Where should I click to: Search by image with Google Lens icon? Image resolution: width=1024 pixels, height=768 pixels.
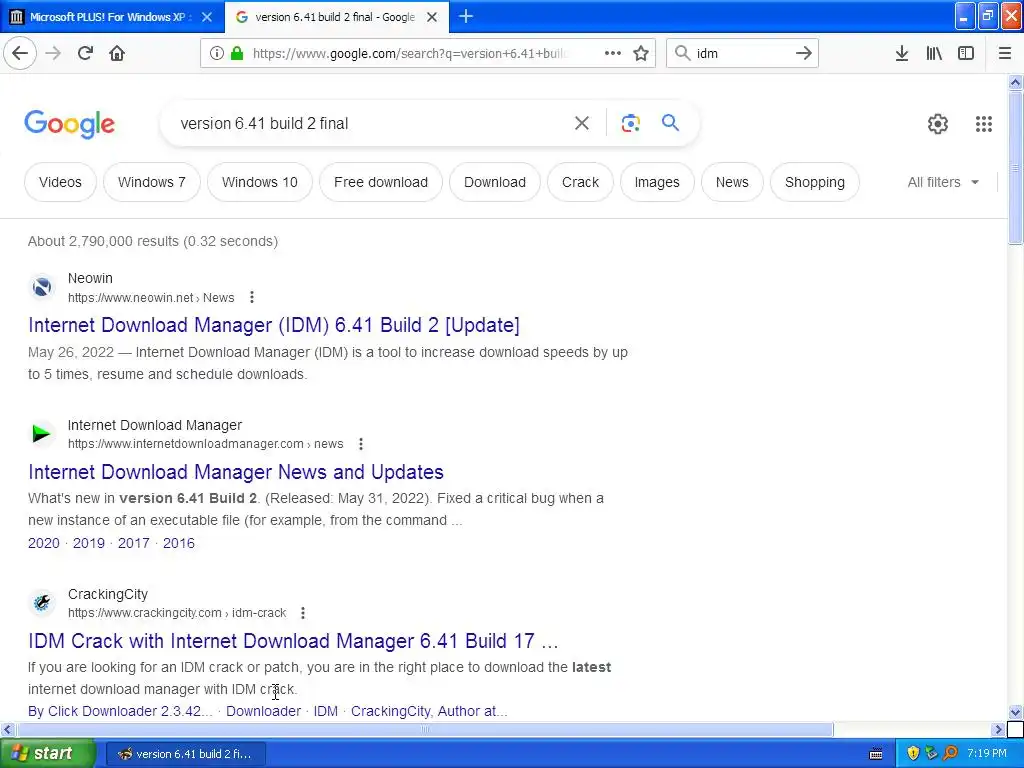click(630, 123)
